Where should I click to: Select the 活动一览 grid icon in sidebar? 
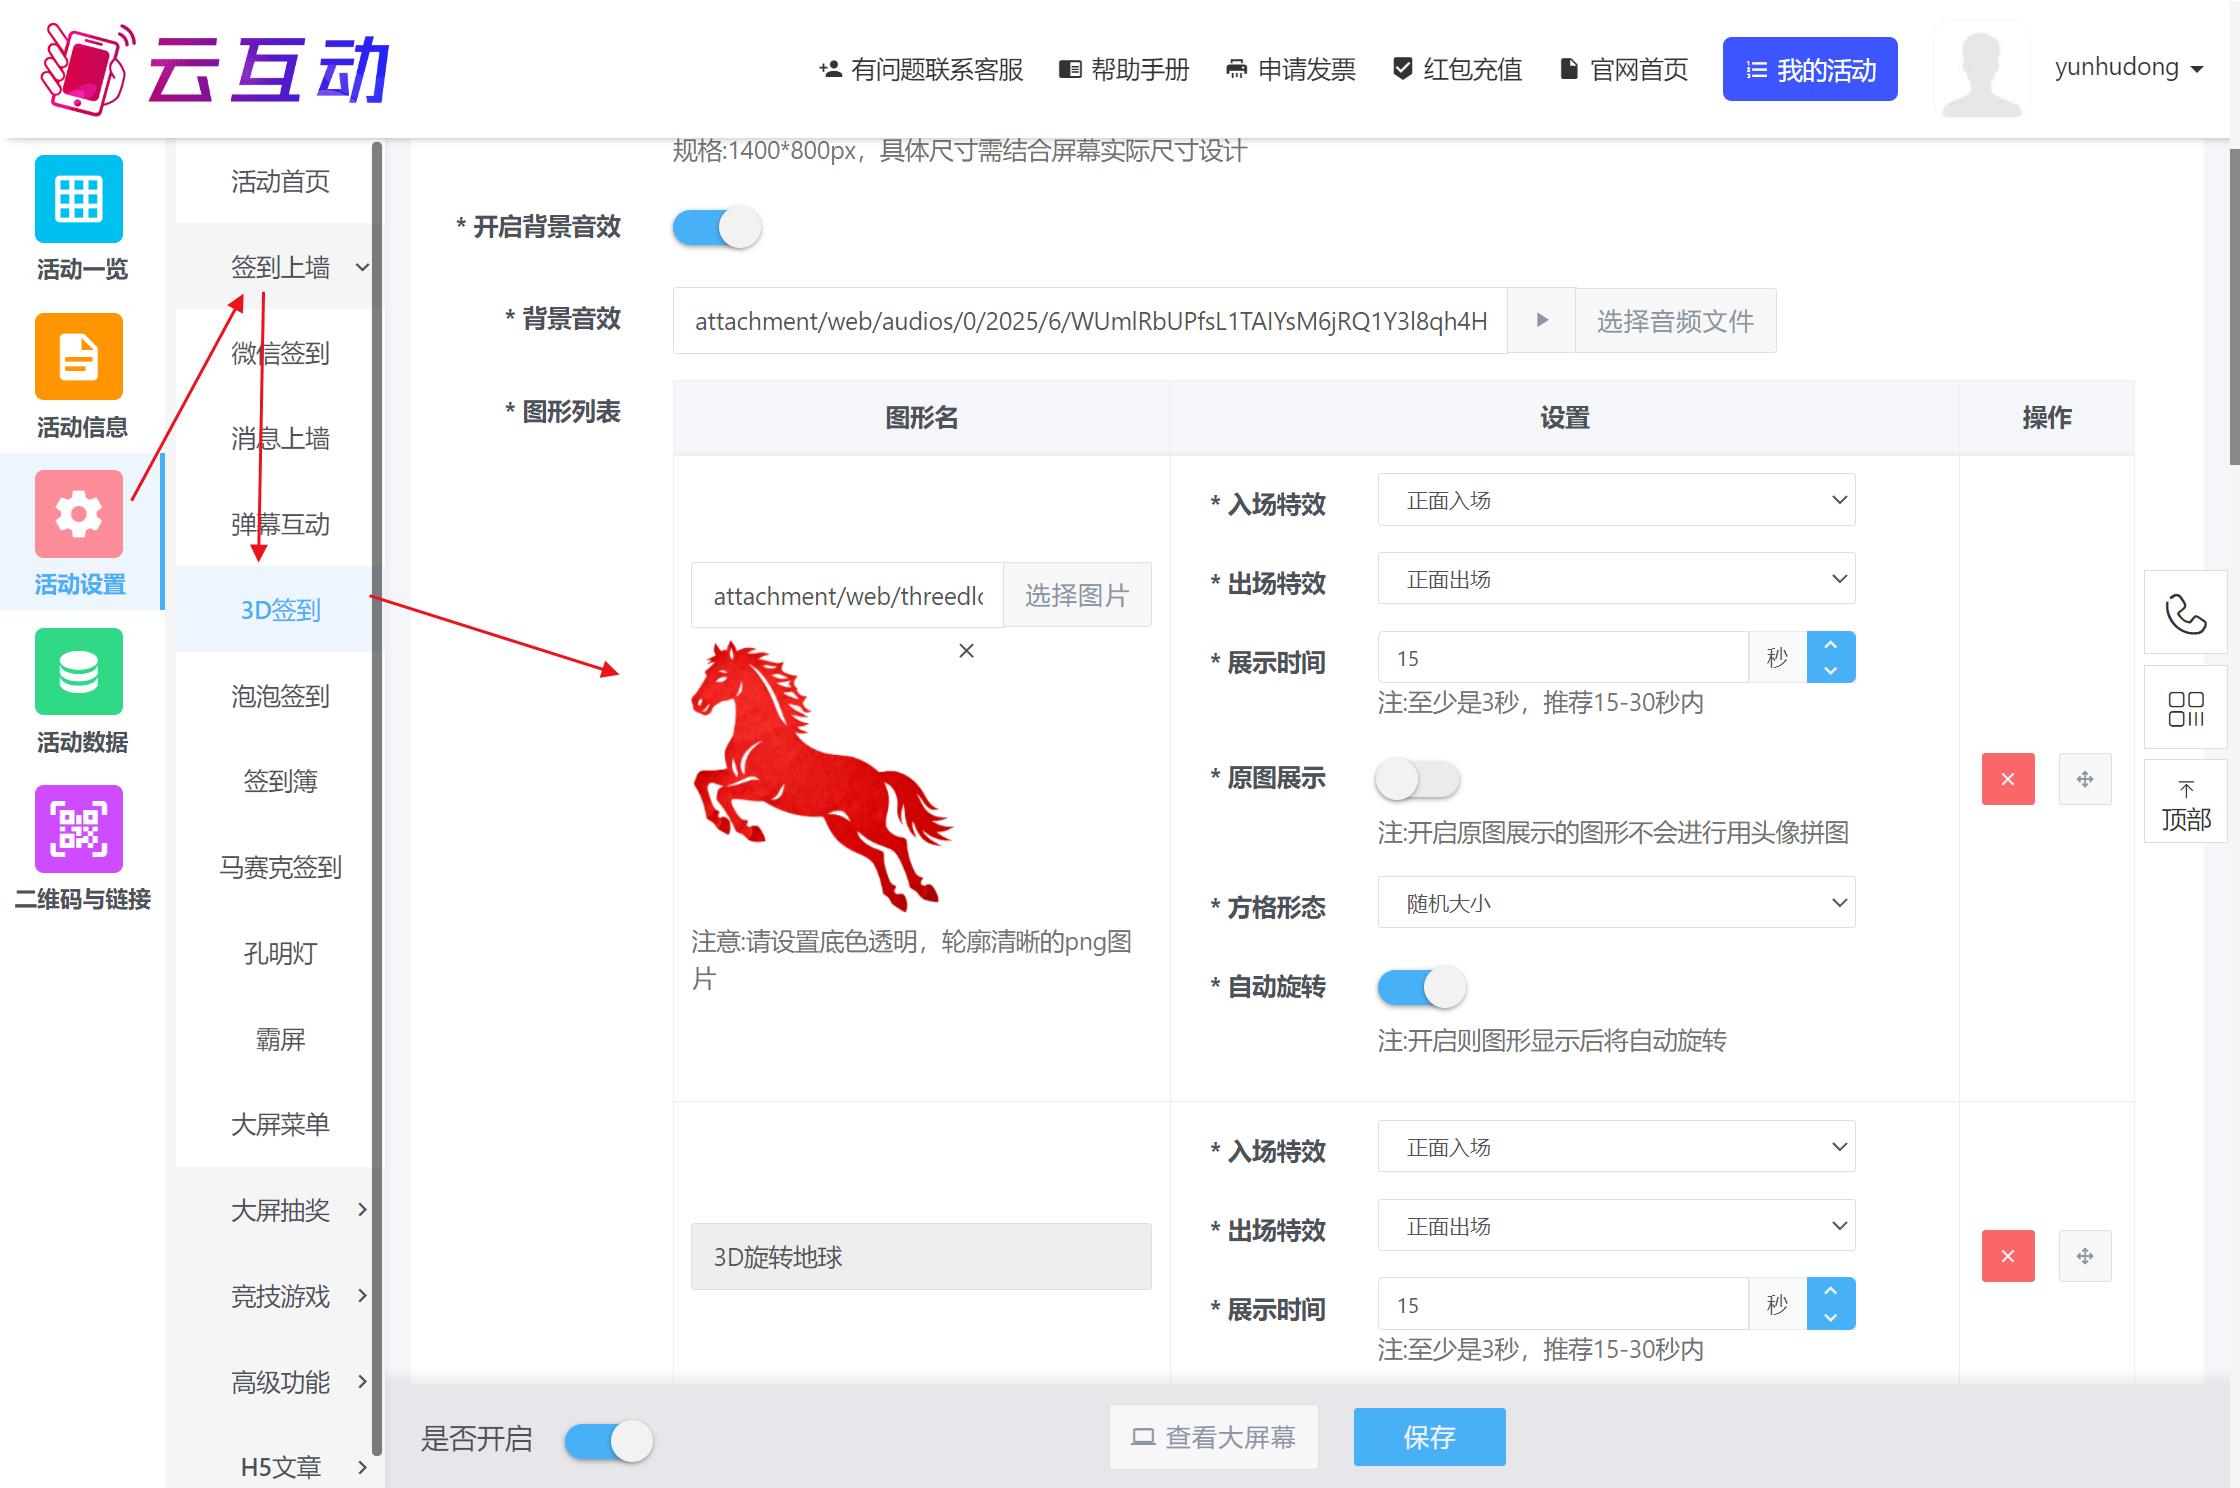point(79,200)
